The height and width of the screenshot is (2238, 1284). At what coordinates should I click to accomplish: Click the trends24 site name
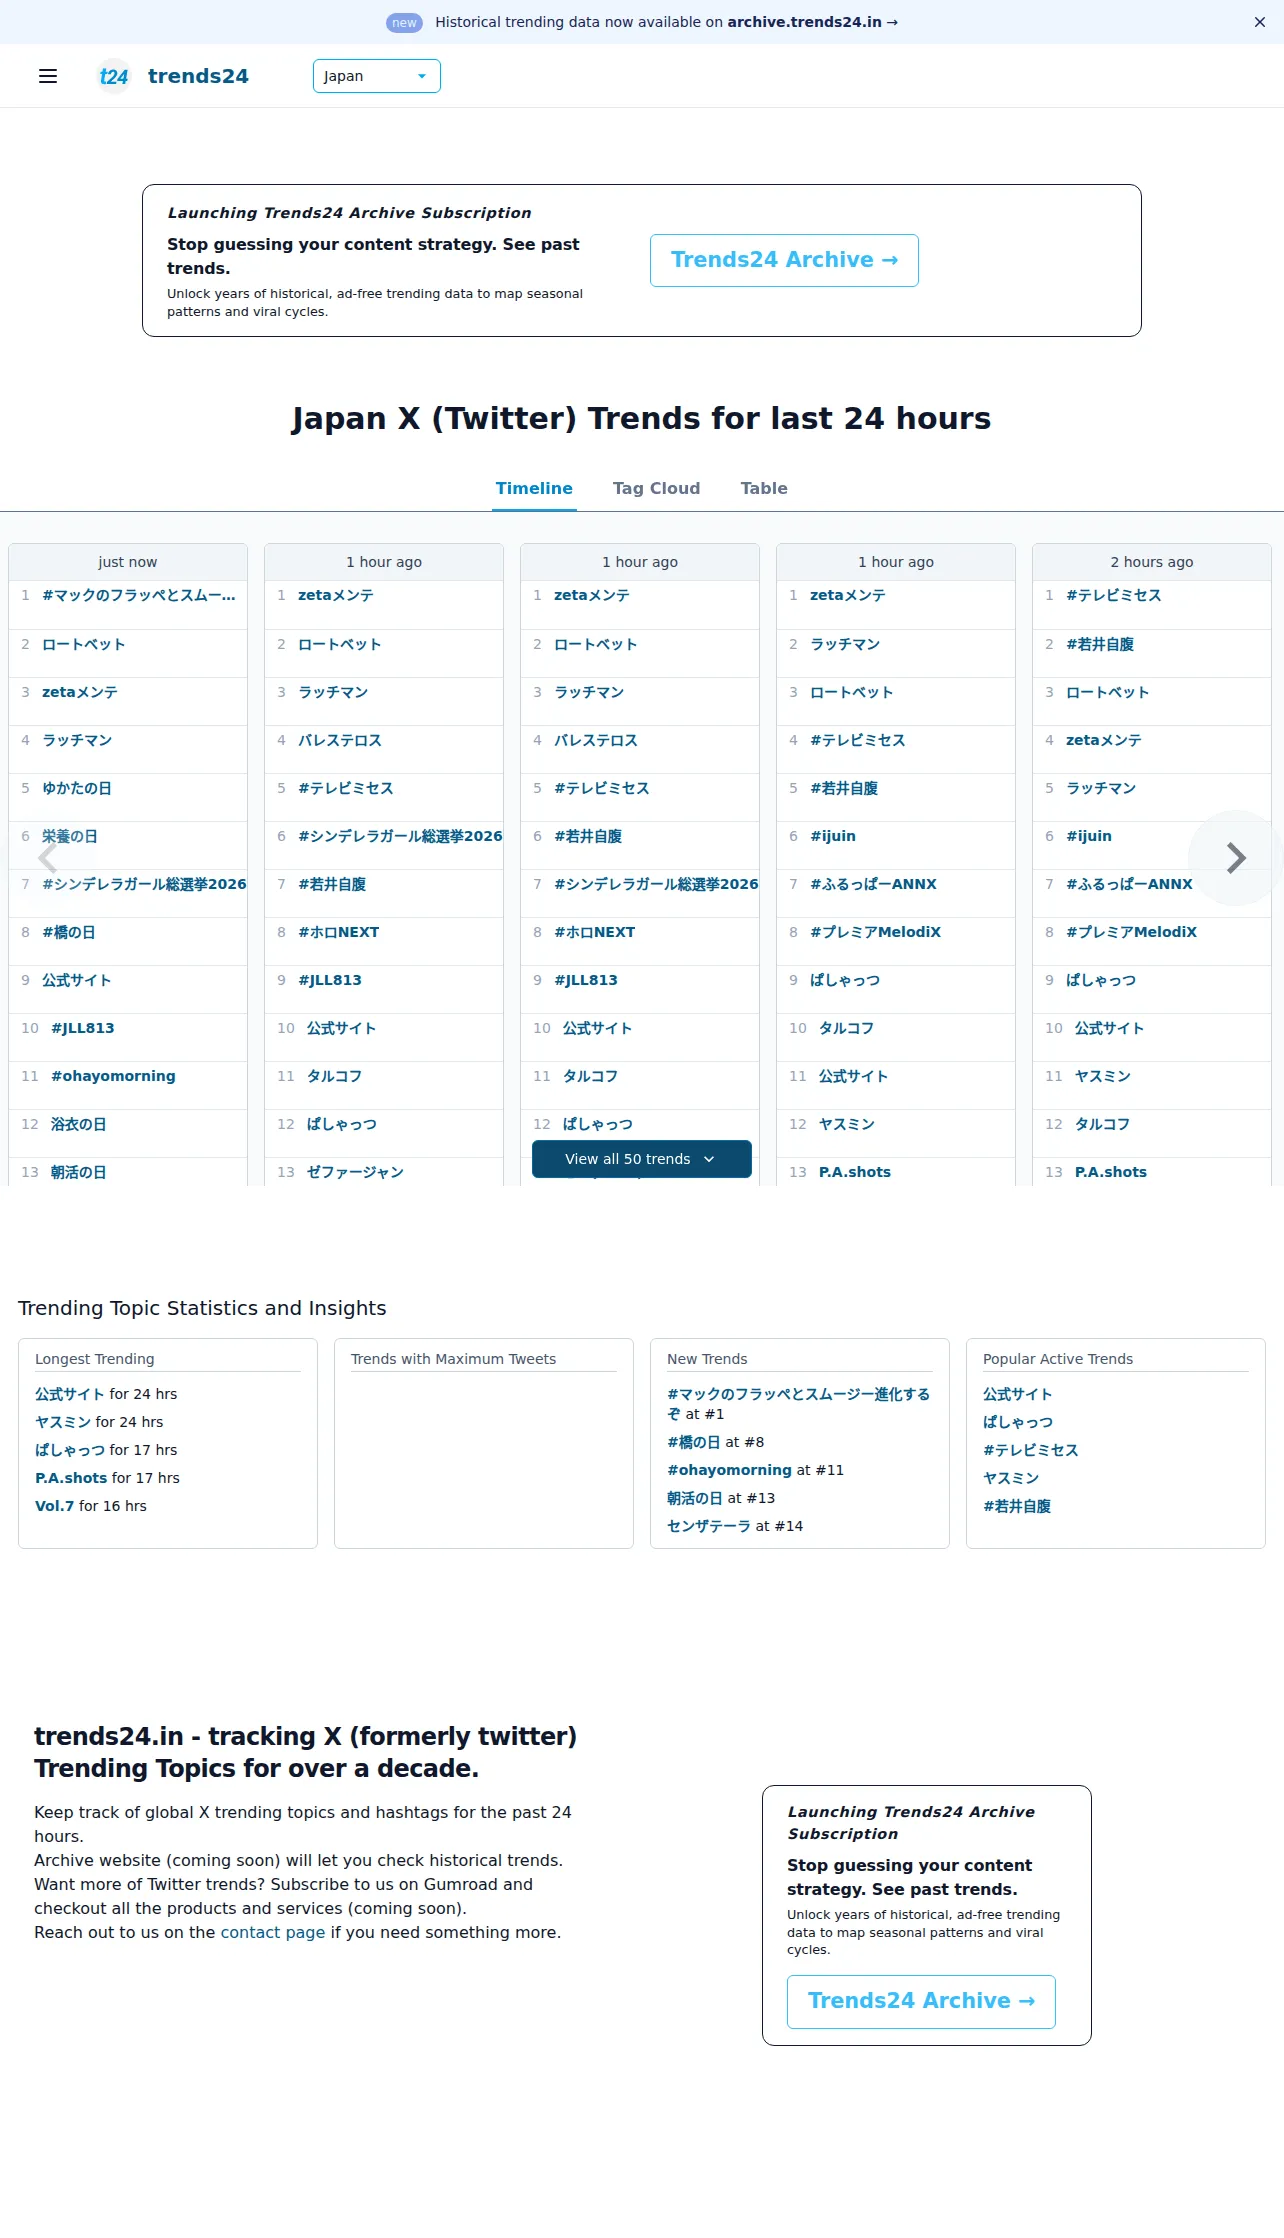click(x=198, y=76)
